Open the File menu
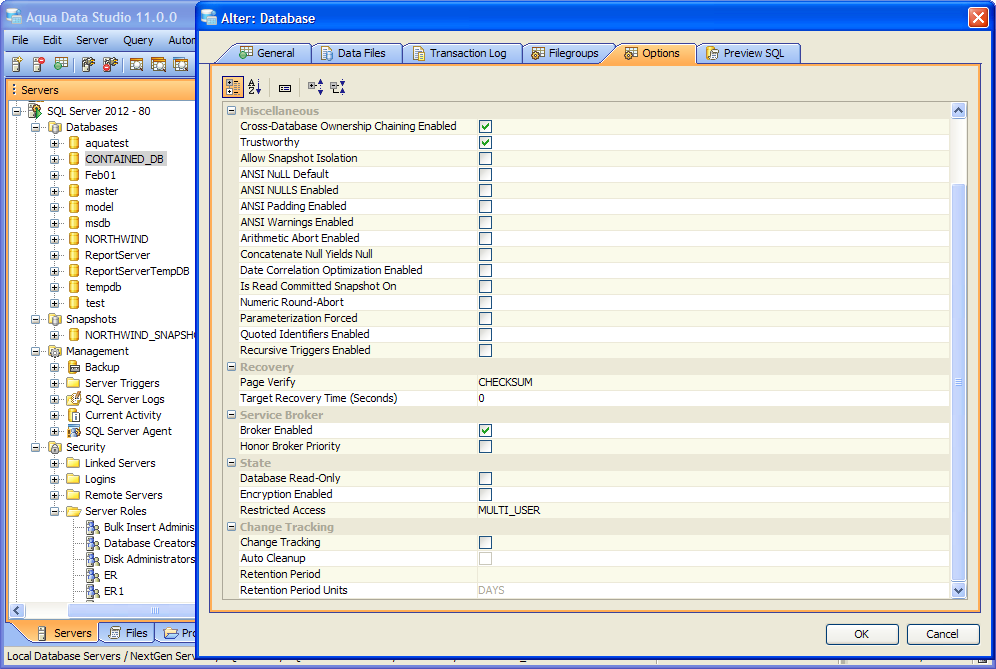 [x=20, y=40]
